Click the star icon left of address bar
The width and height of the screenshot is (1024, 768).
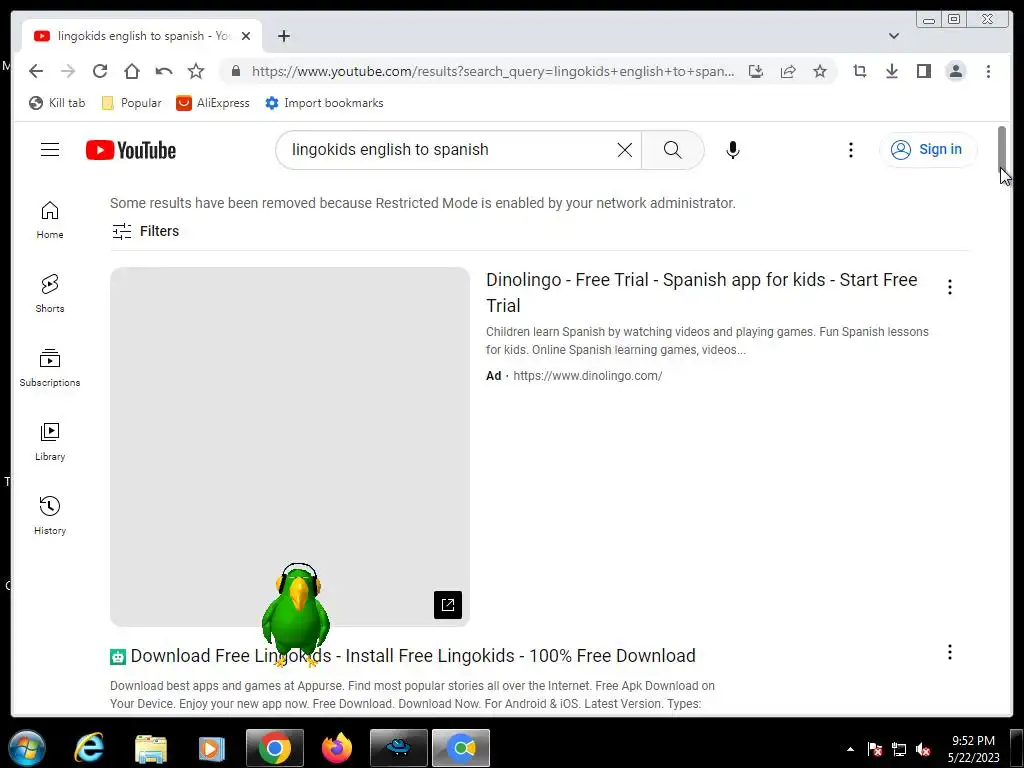click(196, 71)
